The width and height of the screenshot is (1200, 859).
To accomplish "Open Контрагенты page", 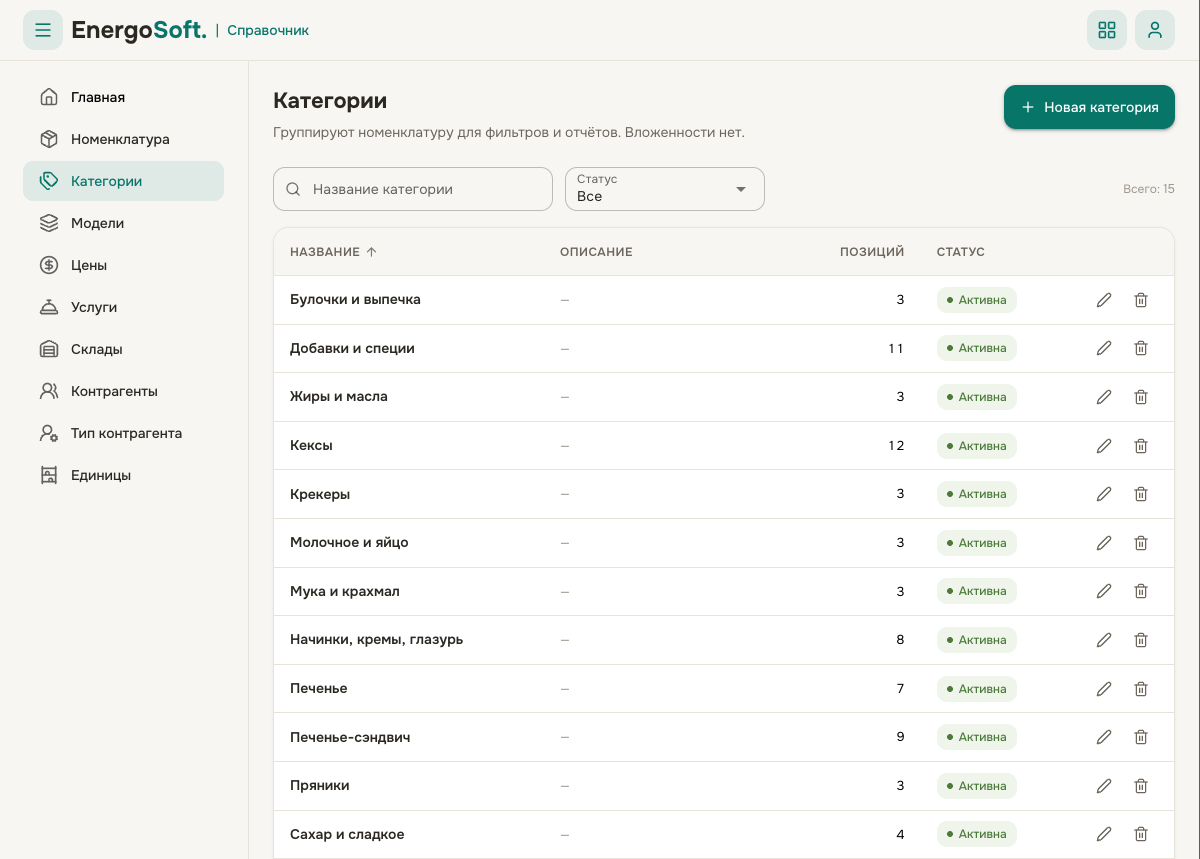I will [x=123, y=391].
